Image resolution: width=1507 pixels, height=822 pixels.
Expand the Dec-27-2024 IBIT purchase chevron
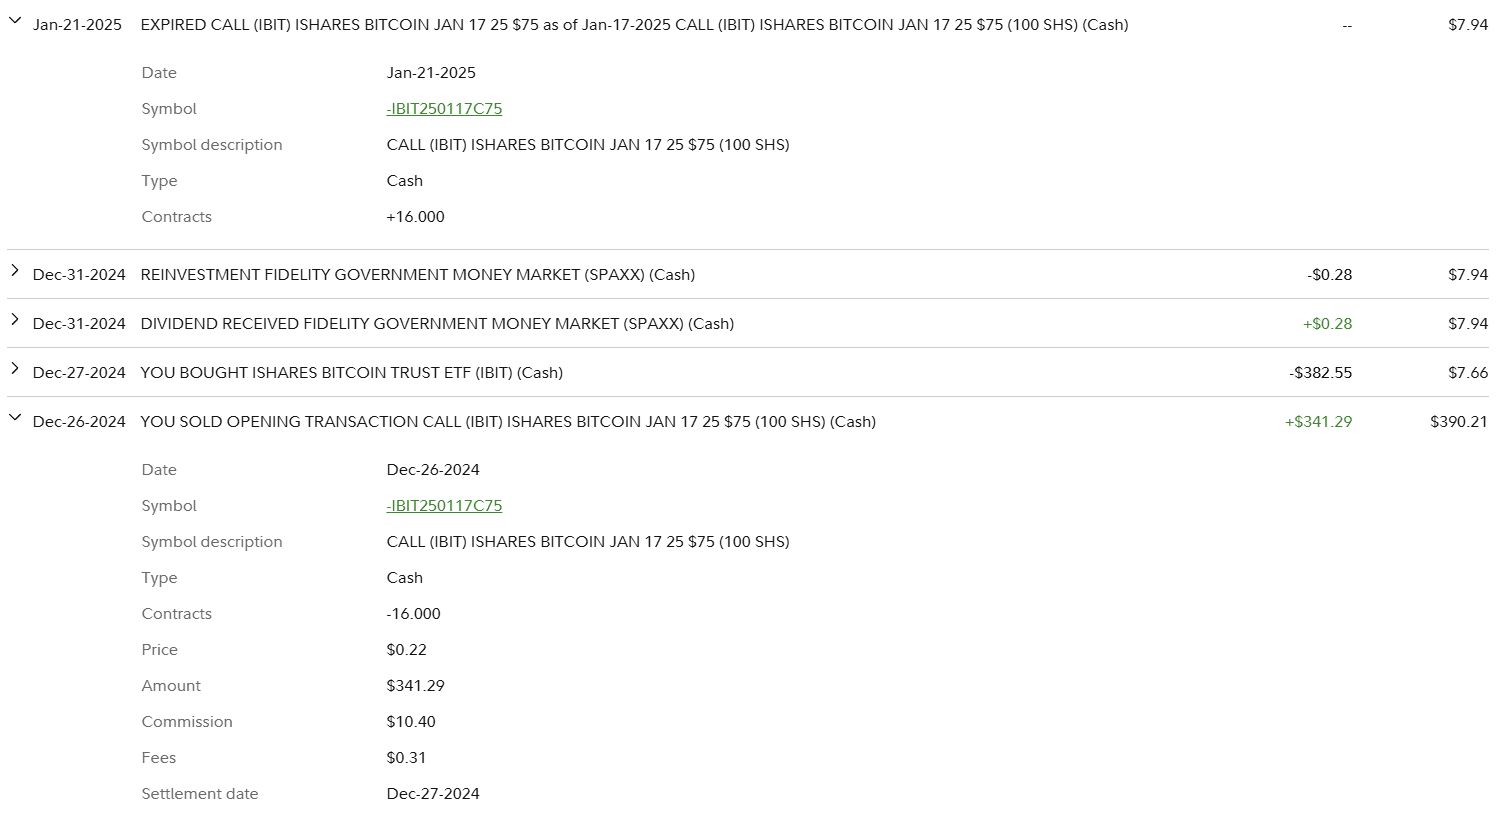[15, 368]
